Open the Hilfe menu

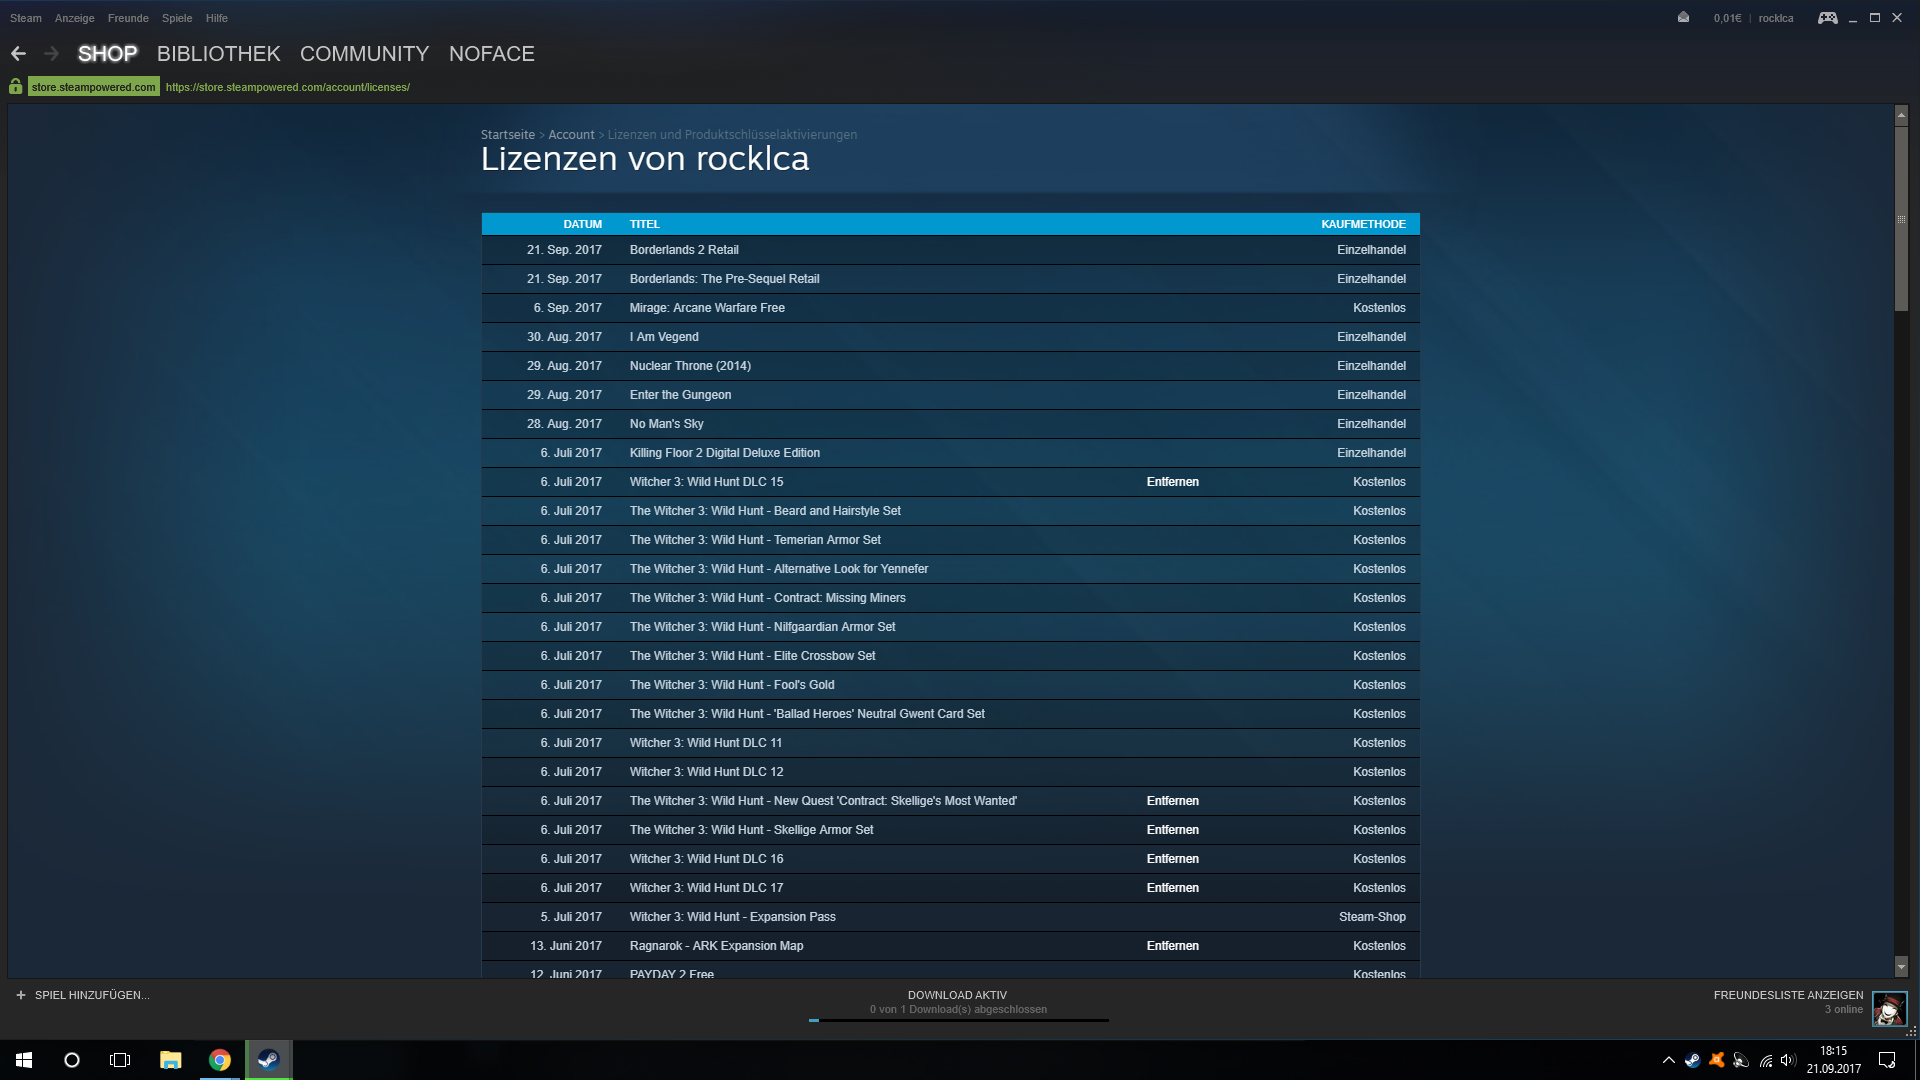(x=217, y=18)
